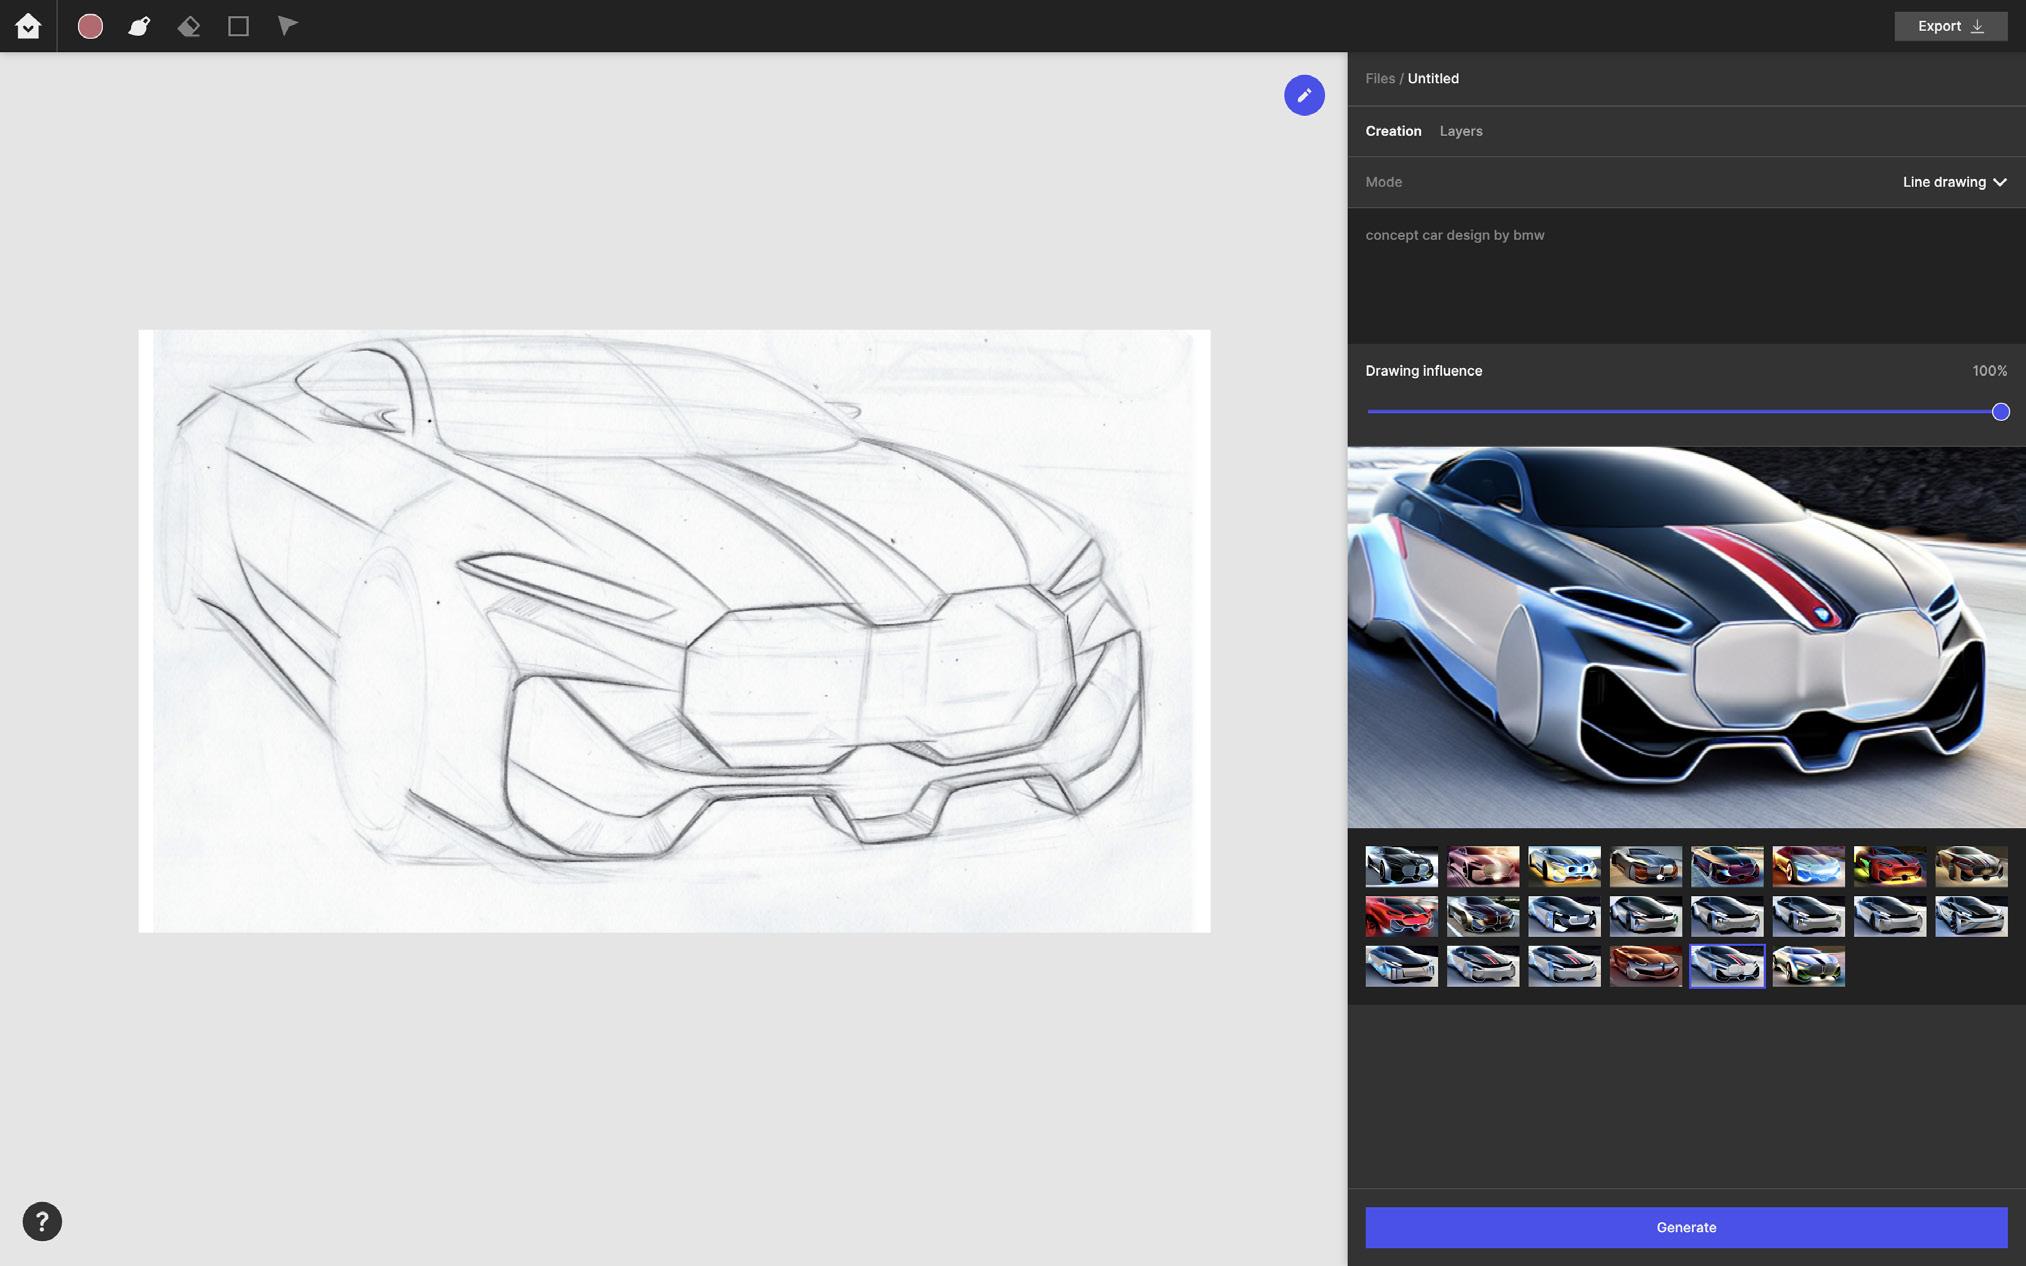Click the download icon in Export

click(1977, 26)
